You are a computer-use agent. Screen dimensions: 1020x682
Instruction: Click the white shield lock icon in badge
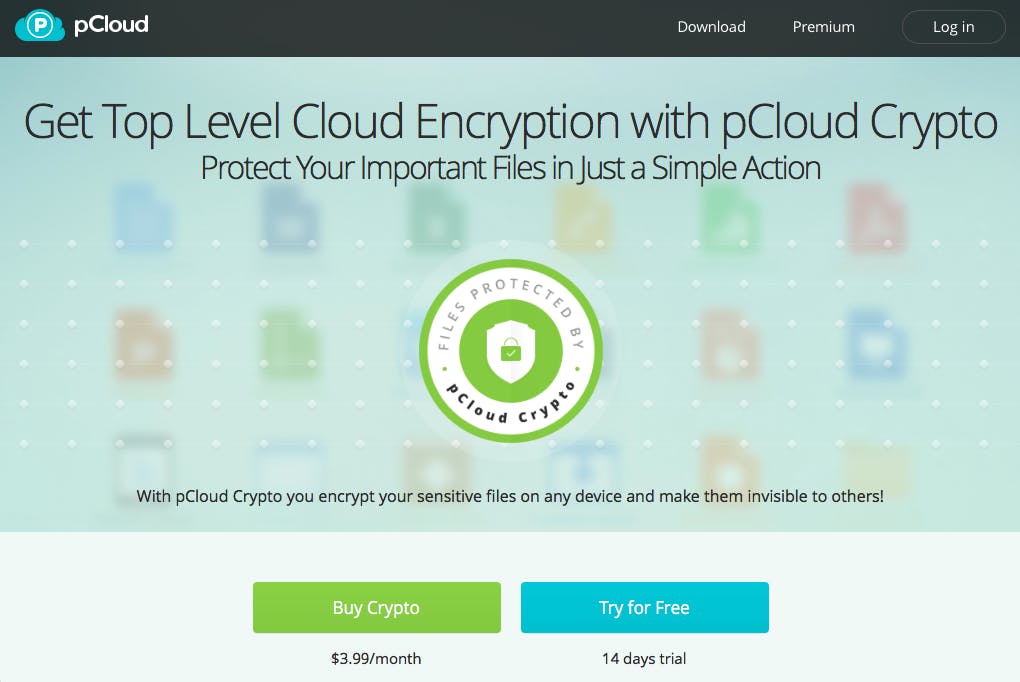click(511, 351)
